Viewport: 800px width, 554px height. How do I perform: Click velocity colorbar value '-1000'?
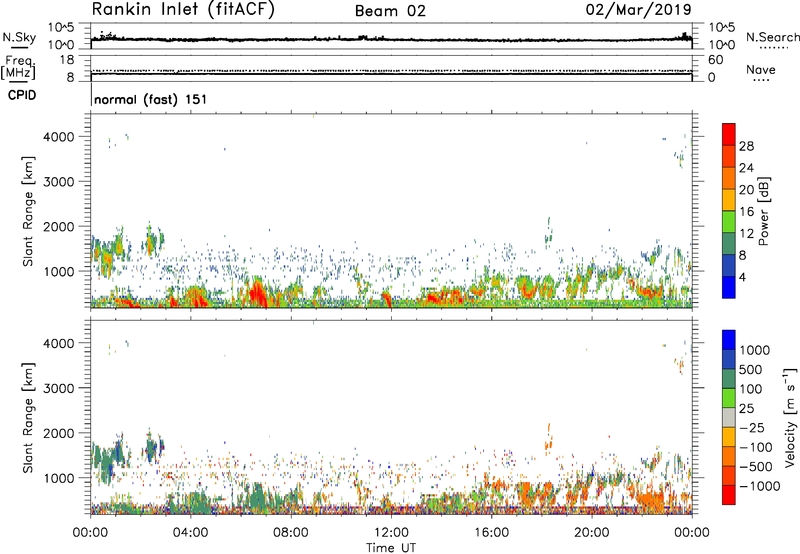(759, 486)
